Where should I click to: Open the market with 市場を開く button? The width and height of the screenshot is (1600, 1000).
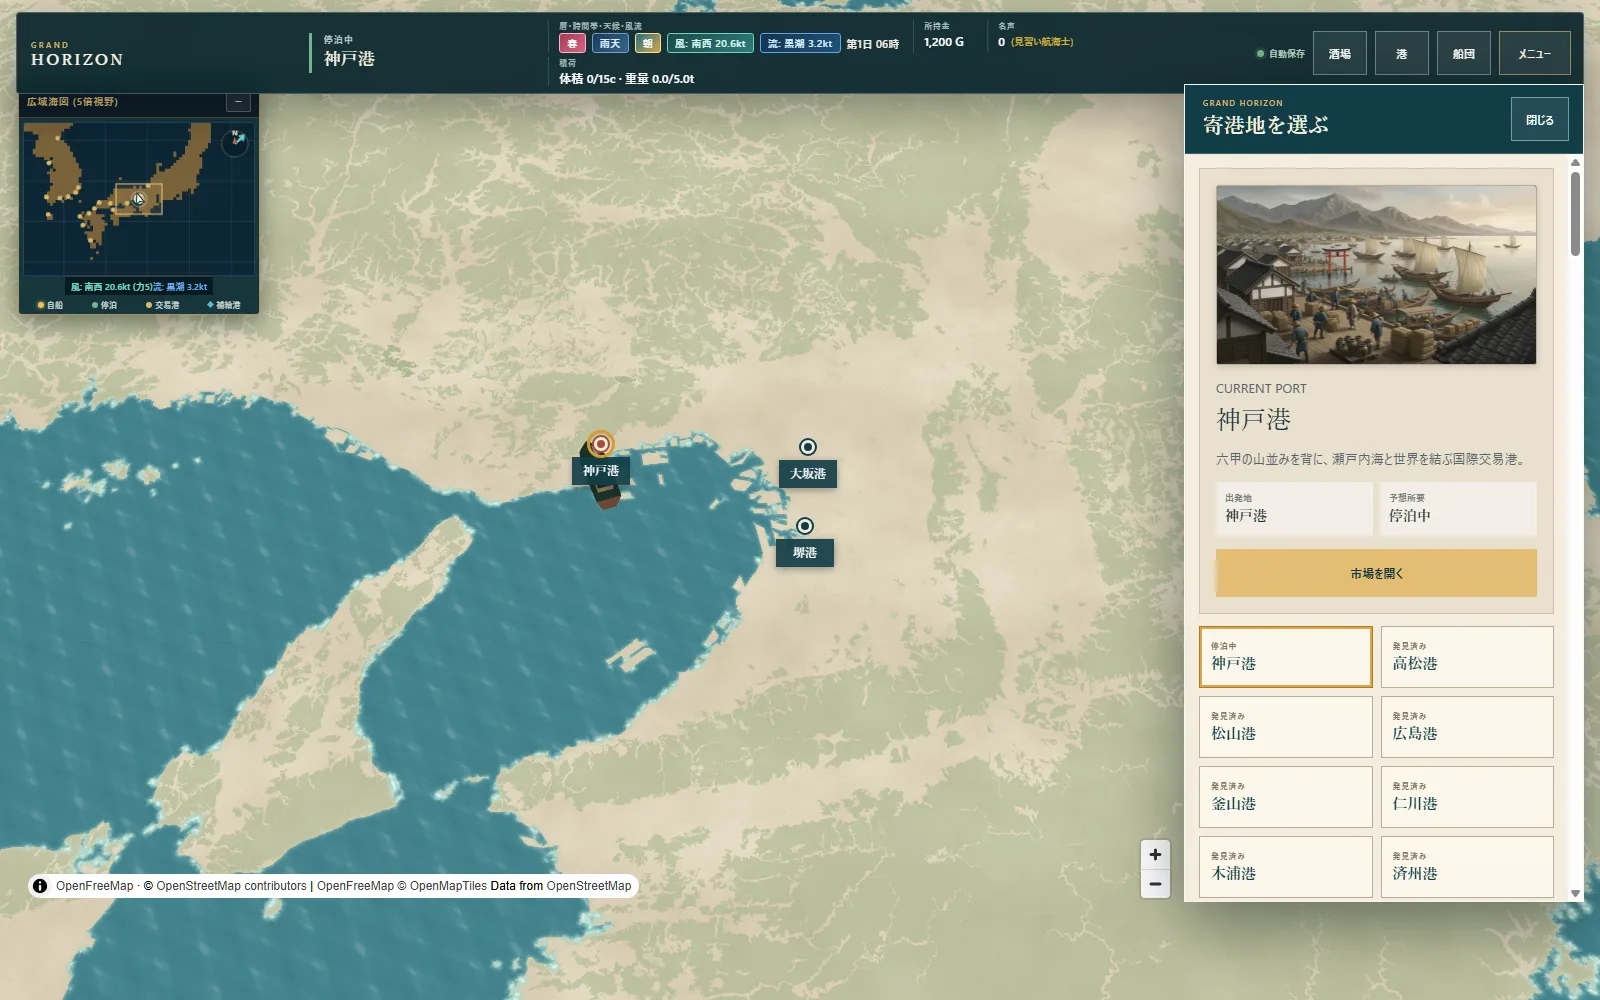pyautogui.click(x=1376, y=573)
